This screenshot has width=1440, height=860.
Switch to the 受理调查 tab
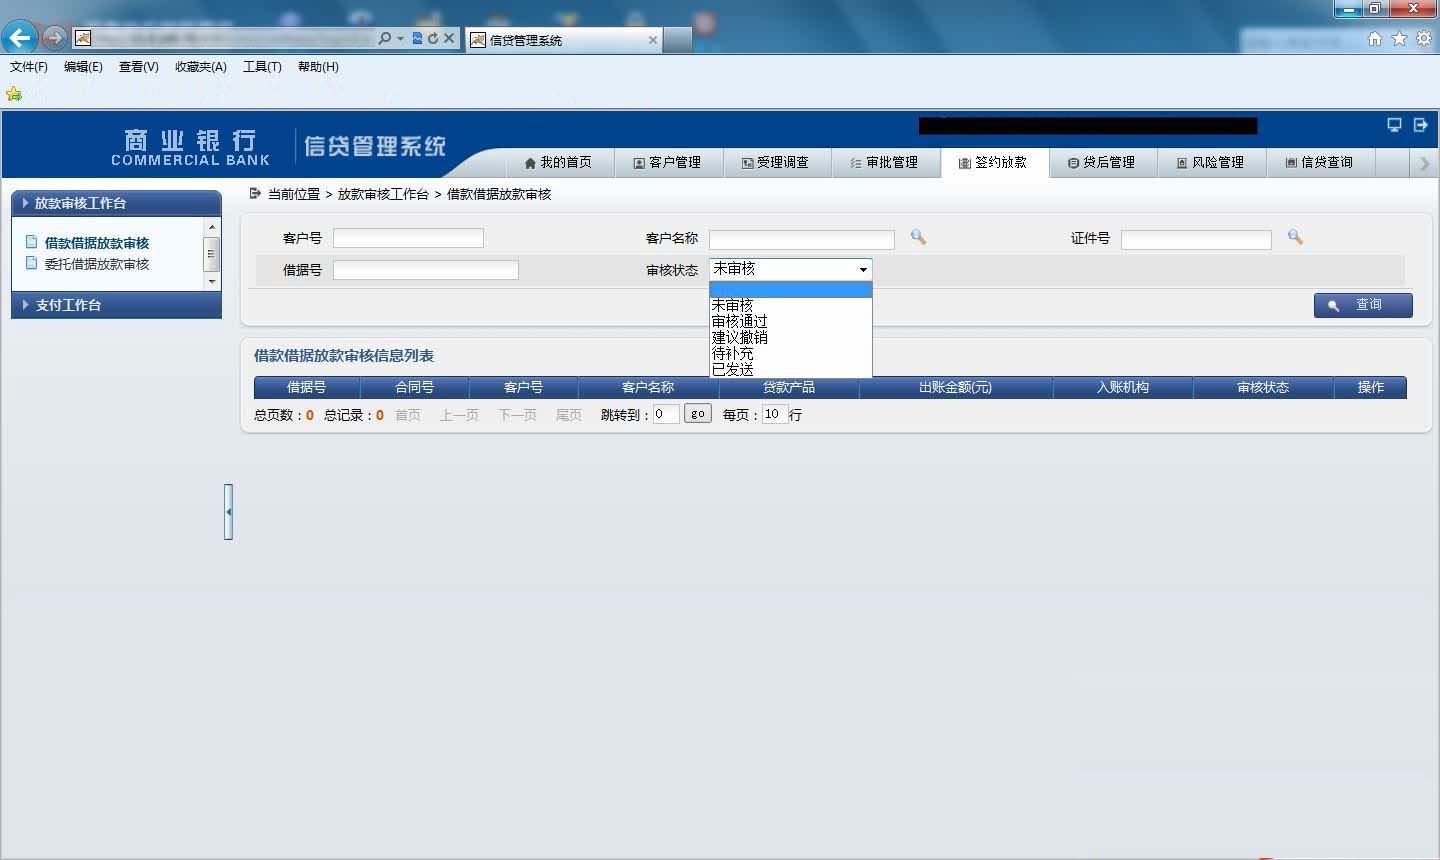[776, 163]
